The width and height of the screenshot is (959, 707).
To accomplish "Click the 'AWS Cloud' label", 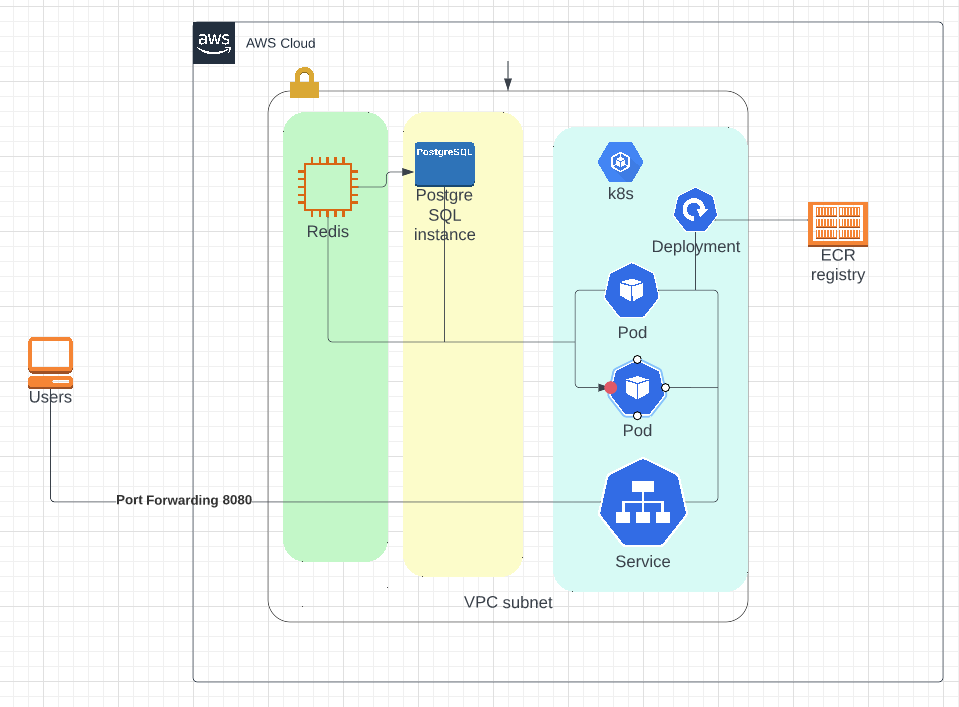I will pos(281,43).
